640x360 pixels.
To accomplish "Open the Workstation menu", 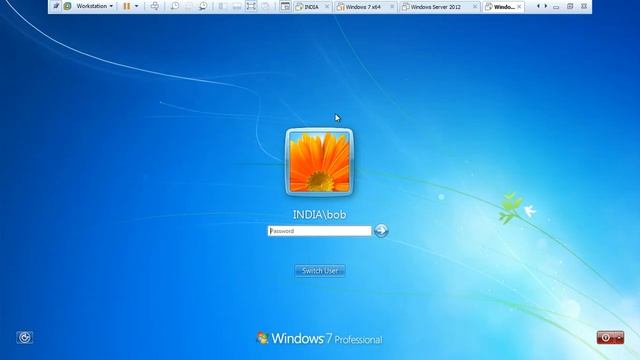I will [x=95, y=6].
